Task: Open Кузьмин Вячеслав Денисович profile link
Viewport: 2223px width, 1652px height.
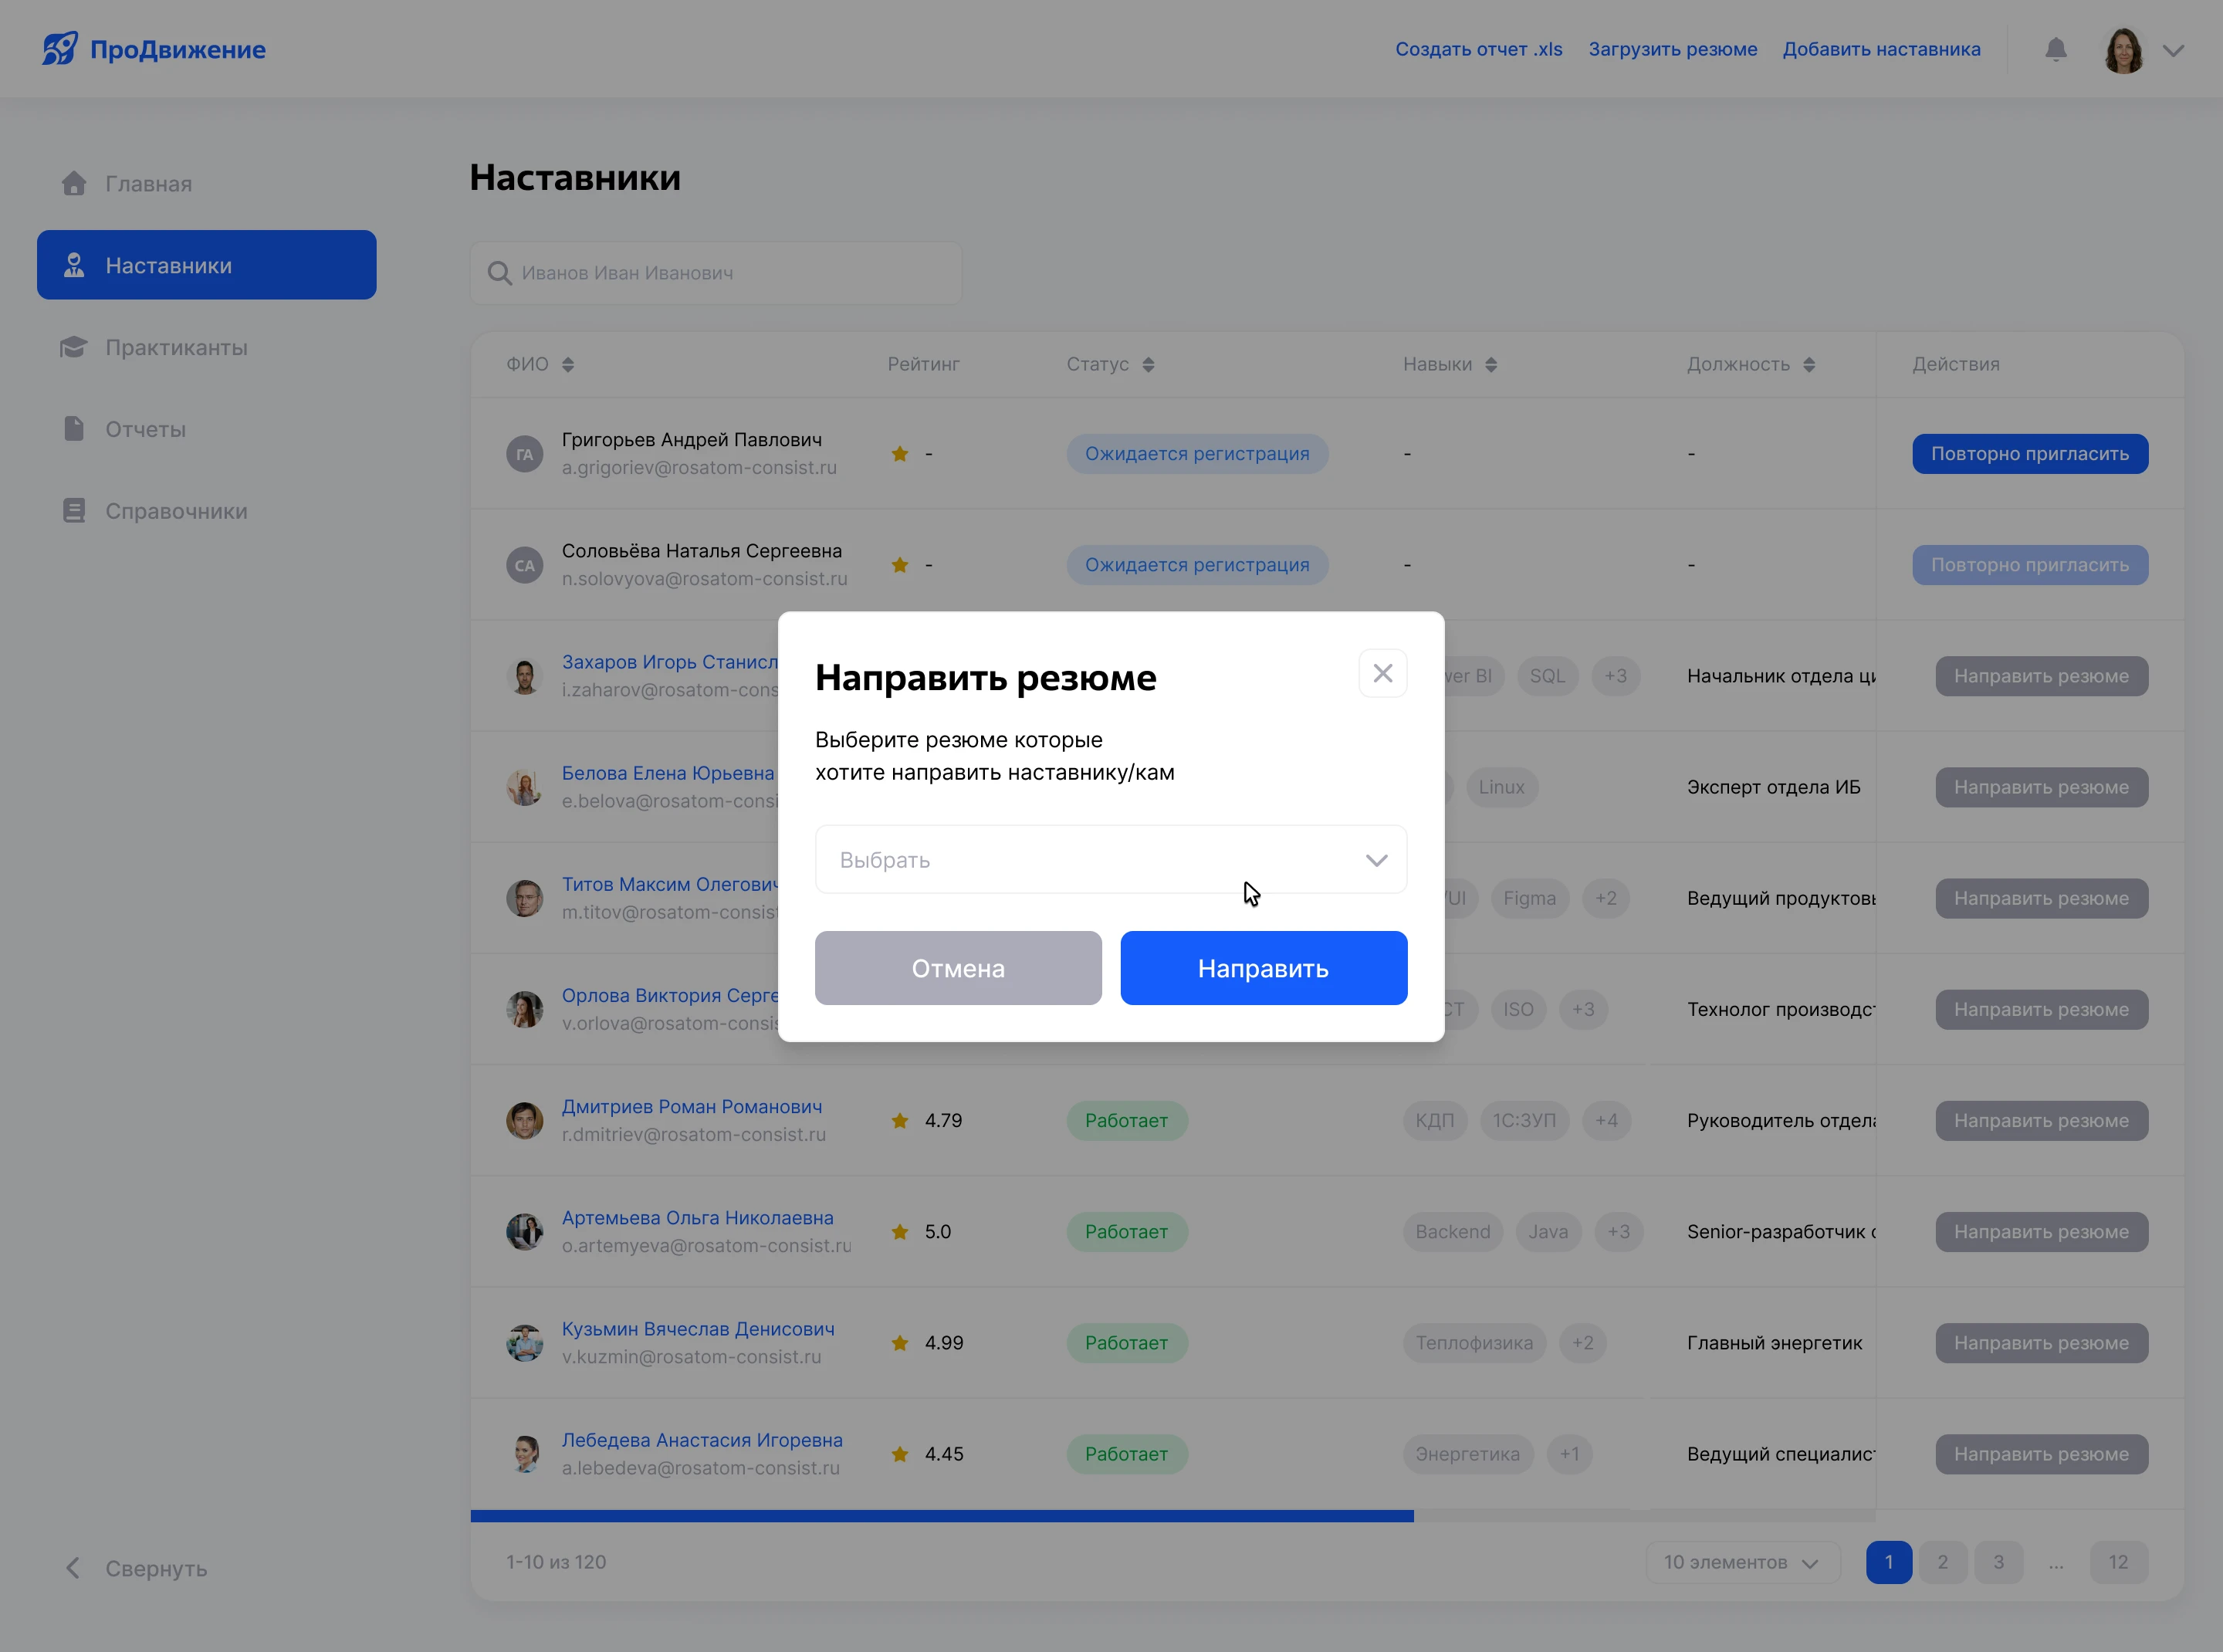Action: pos(698,1328)
